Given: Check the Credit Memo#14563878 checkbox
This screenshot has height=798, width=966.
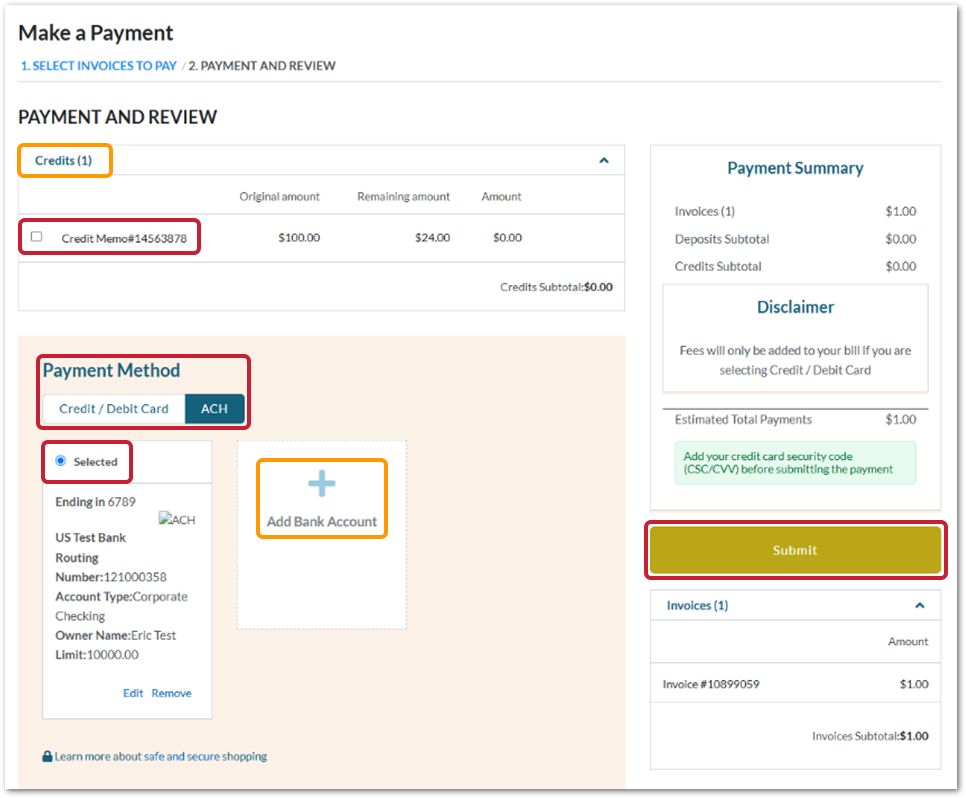Looking at the screenshot, I should (x=37, y=236).
